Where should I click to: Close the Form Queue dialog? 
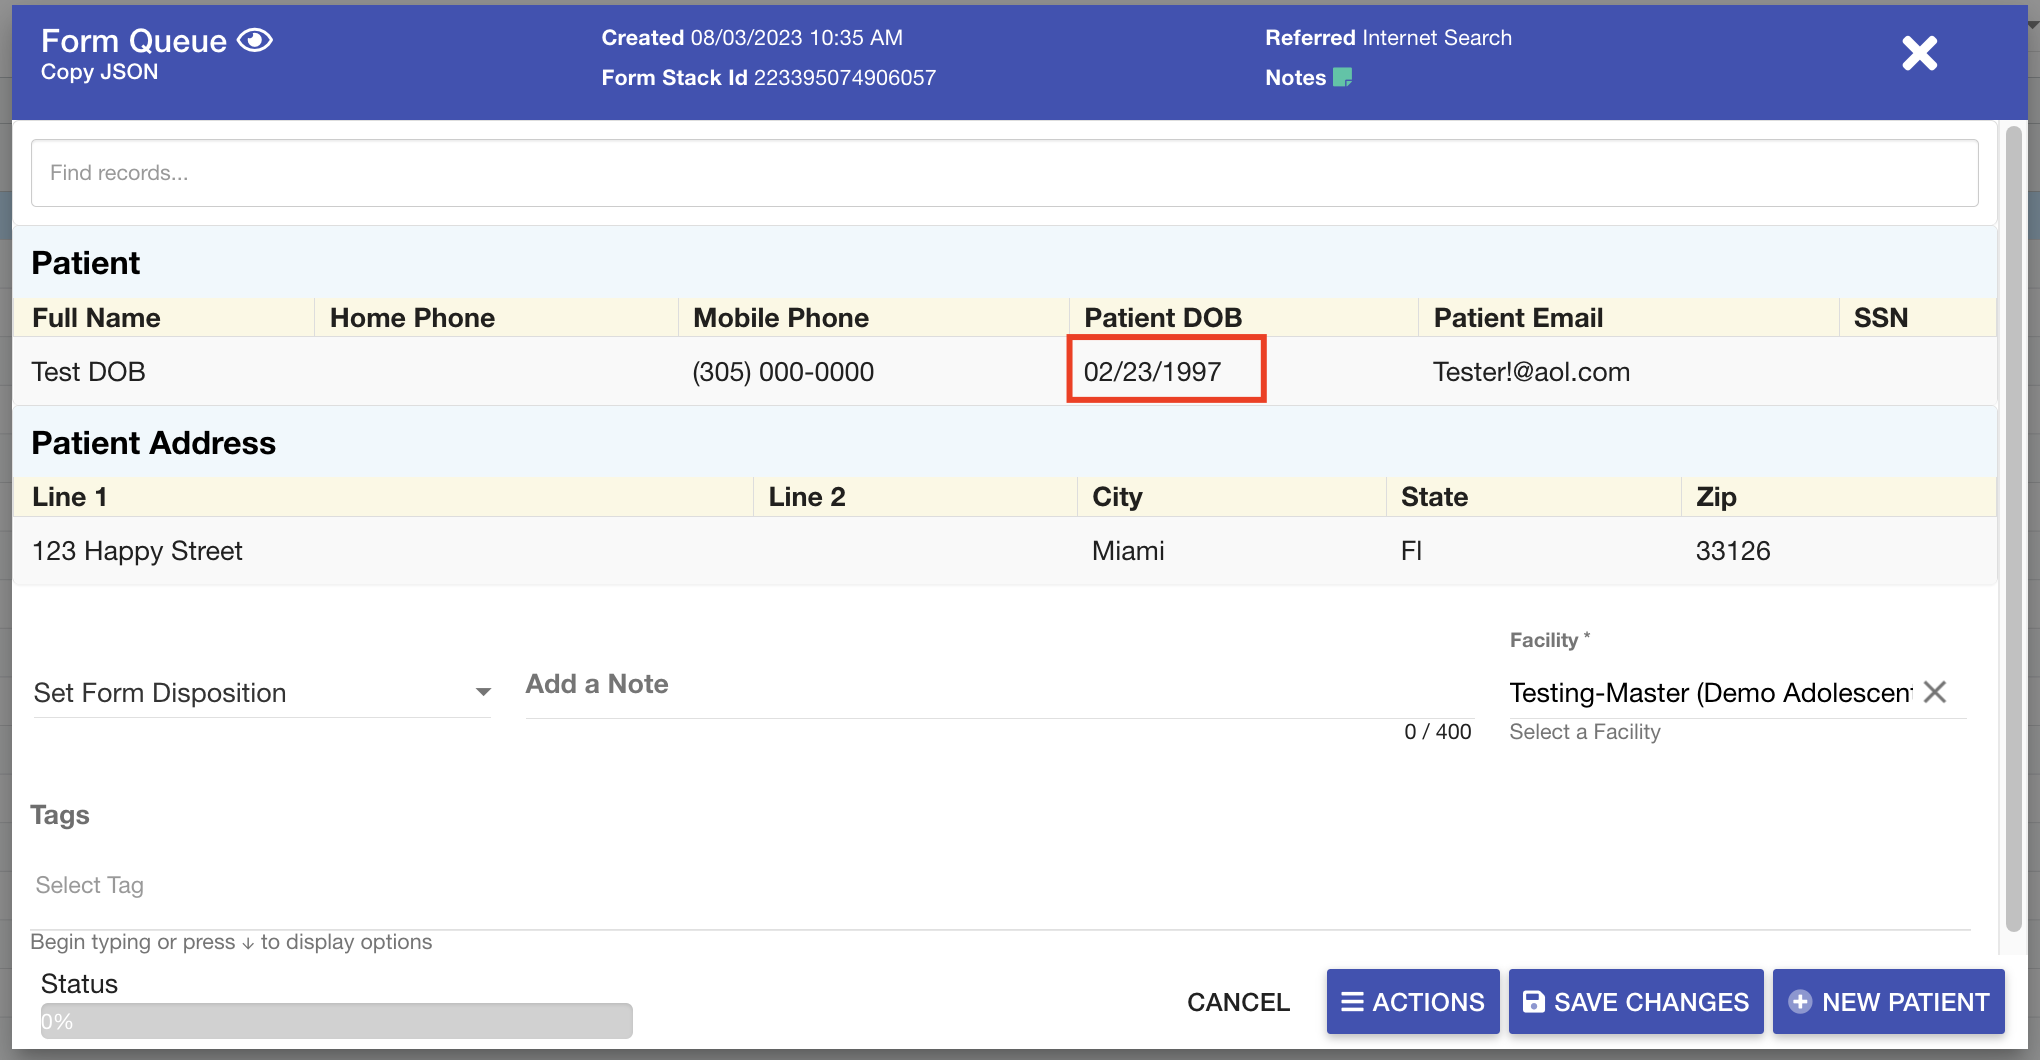point(1919,53)
